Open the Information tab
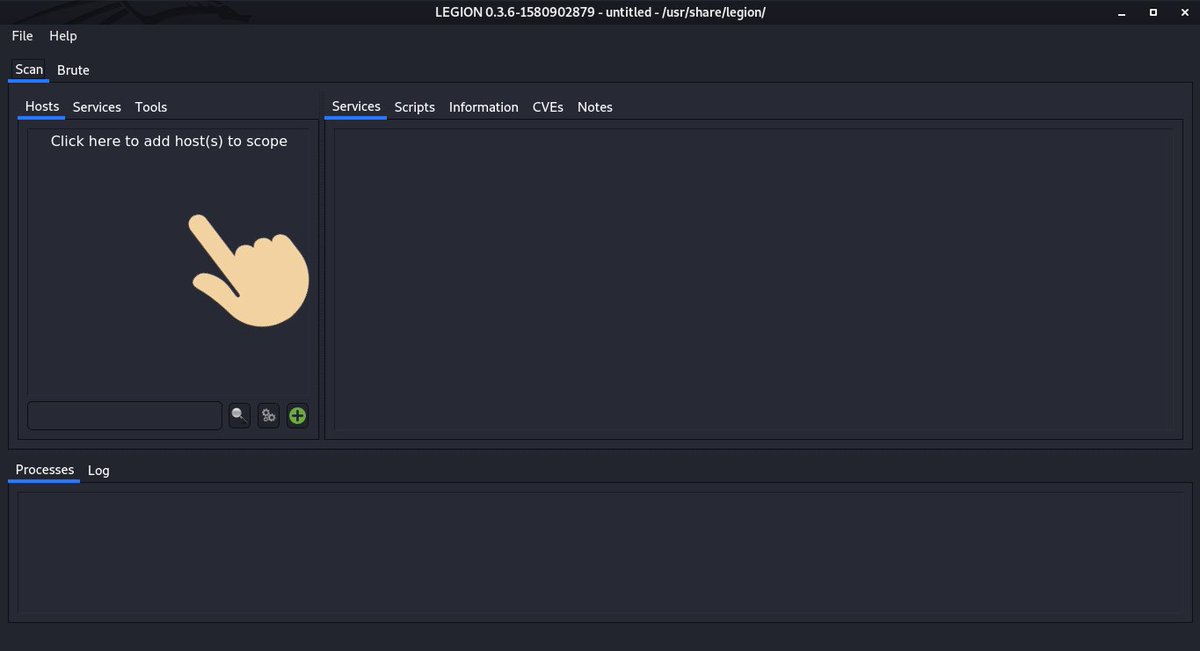The height and width of the screenshot is (651, 1200). (483, 107)
